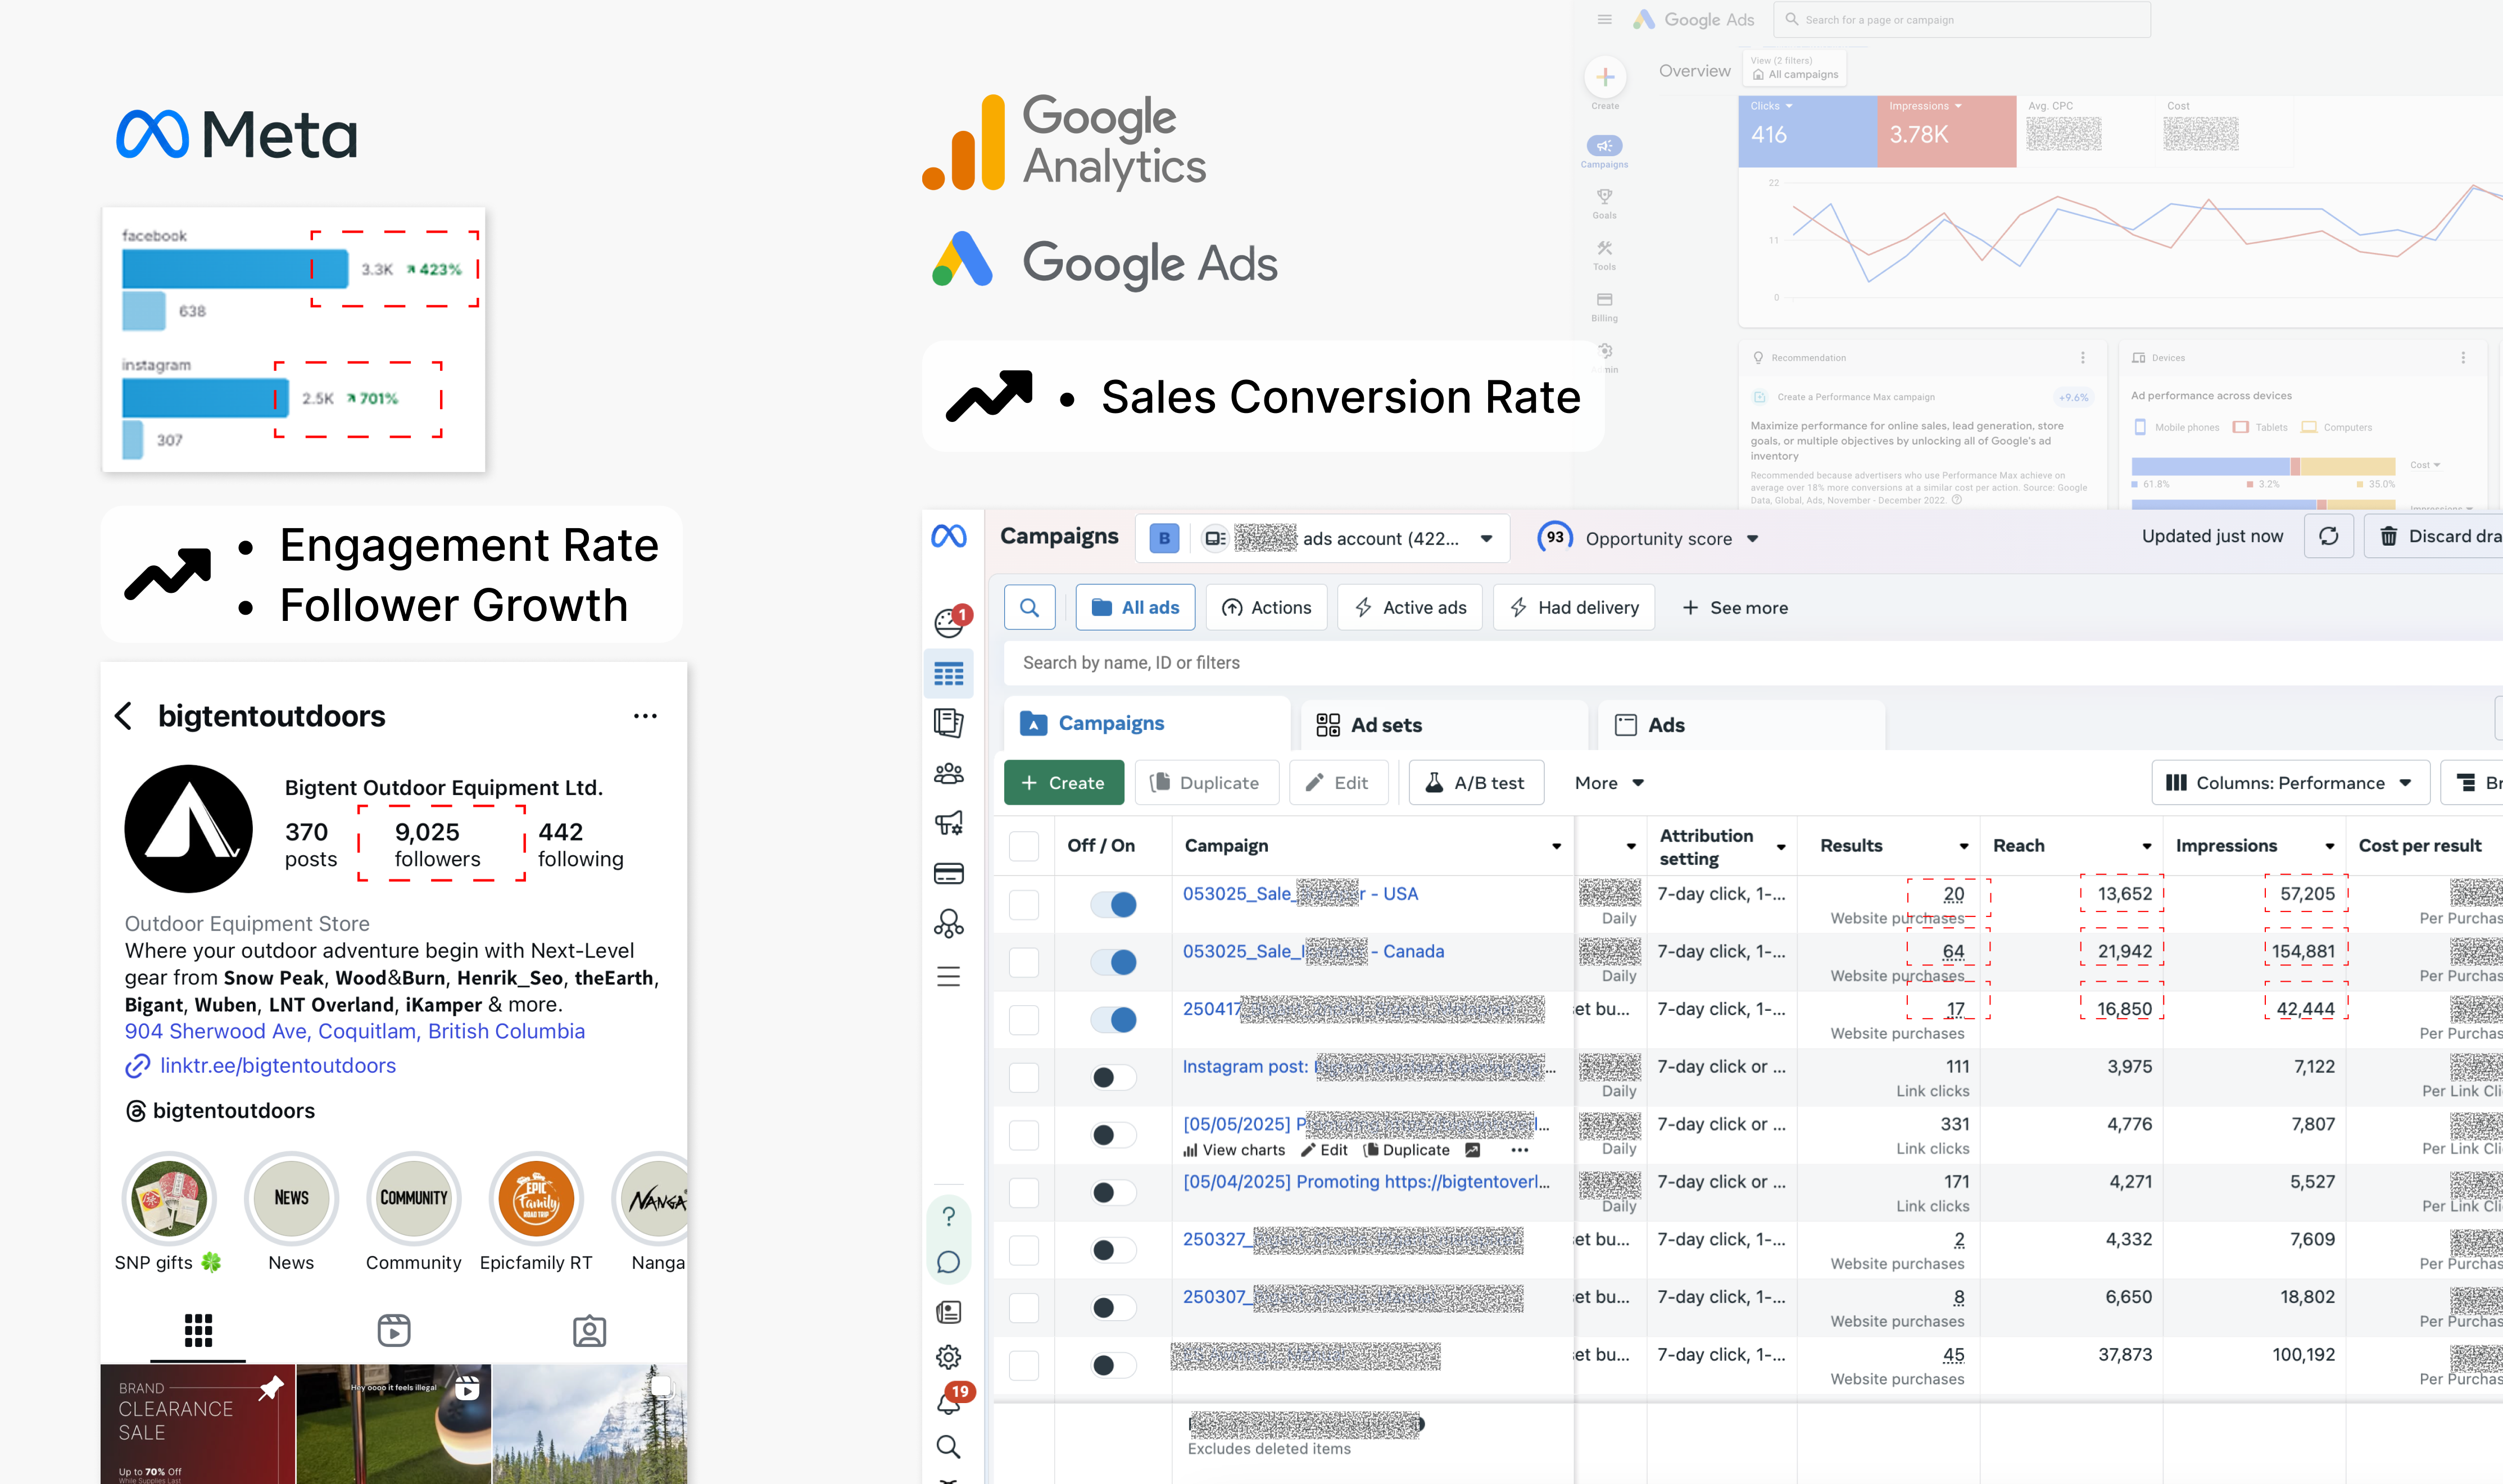Click the search magnifier button beside All ads

point(1029,607)
